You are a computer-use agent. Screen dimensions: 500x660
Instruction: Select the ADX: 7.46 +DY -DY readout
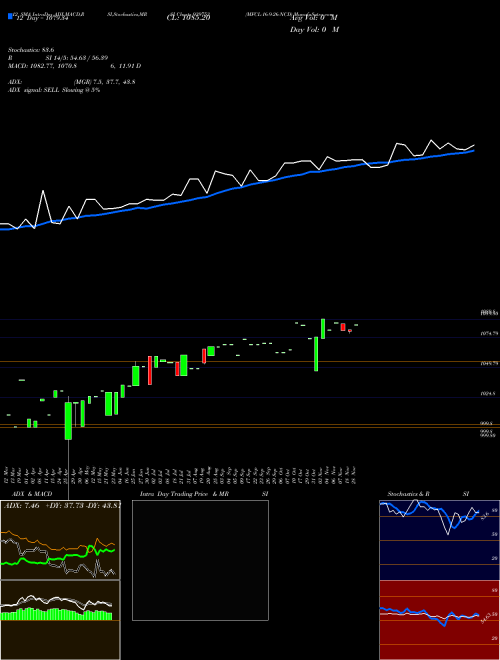(x=62, y=506)
